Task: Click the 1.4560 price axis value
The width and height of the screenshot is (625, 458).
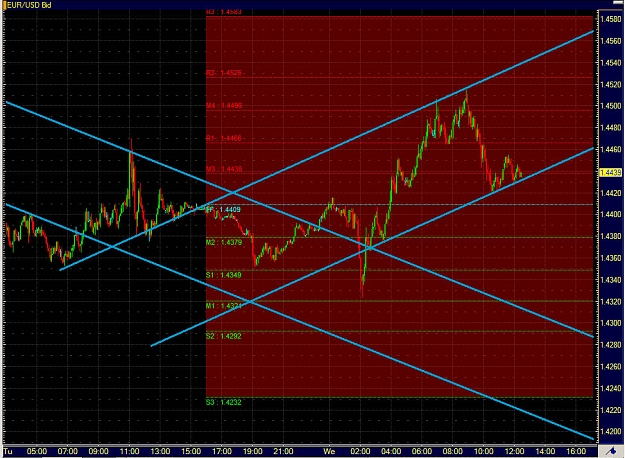Action: 611,41
